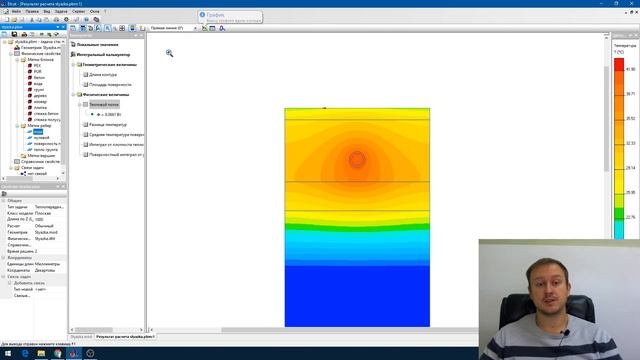
Task: Click the graph plot icon next to contour dropdown
Action: point(204,28)
